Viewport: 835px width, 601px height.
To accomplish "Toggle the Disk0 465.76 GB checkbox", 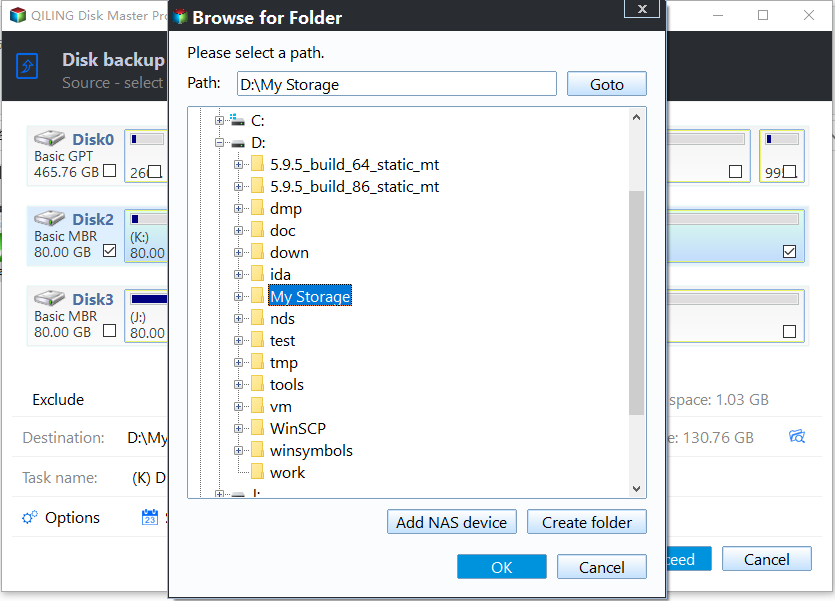I will tap(109, 170).
